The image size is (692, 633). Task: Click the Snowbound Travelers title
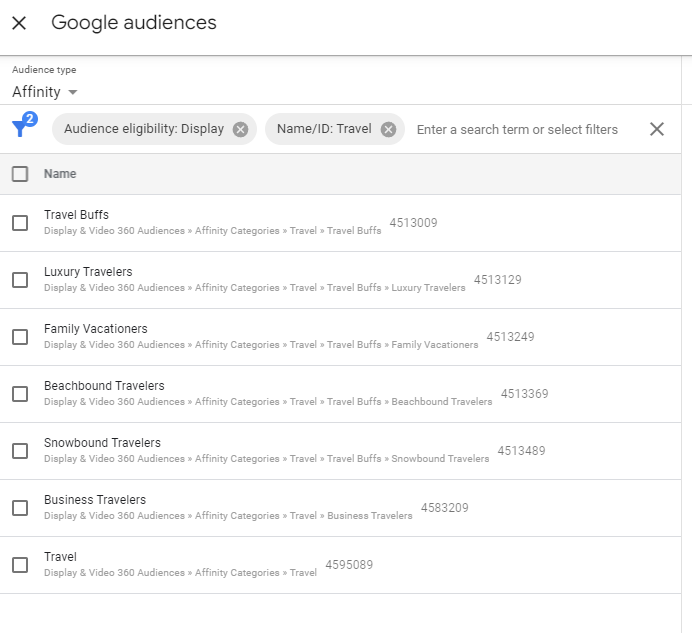click(102, 442)
